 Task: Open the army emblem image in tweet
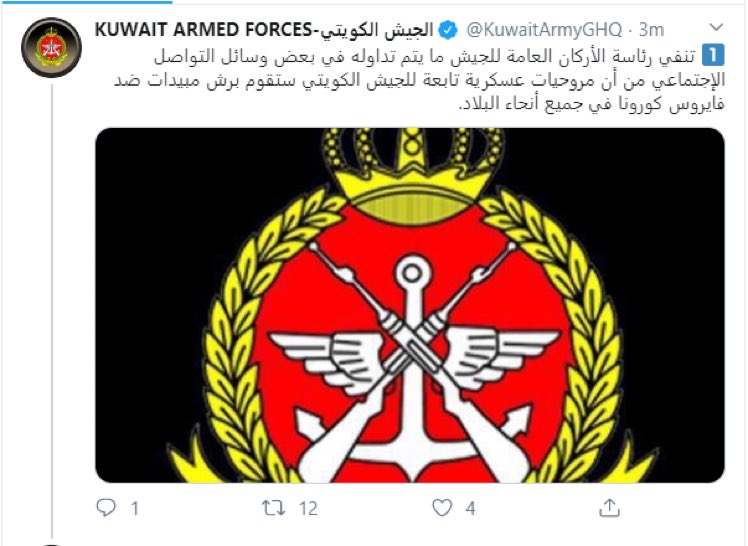click(x=410, y=305)
